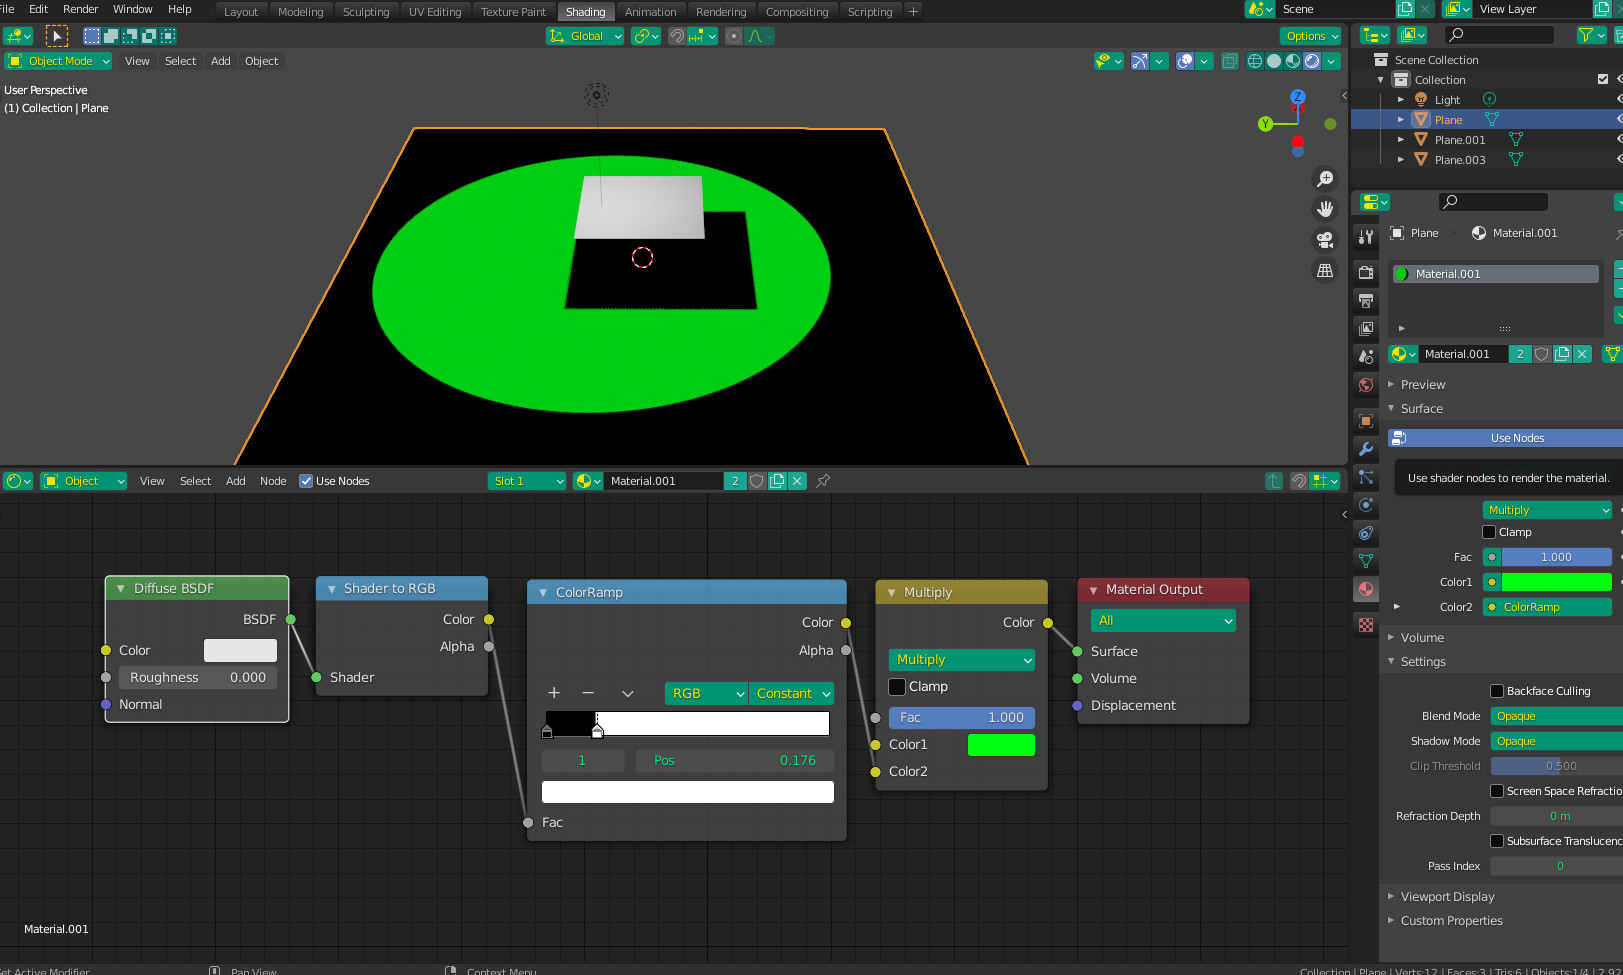The height and width of the screenshot is (975, 1623).
Task: Open the Output properties tab
Action: (1366, 300)
